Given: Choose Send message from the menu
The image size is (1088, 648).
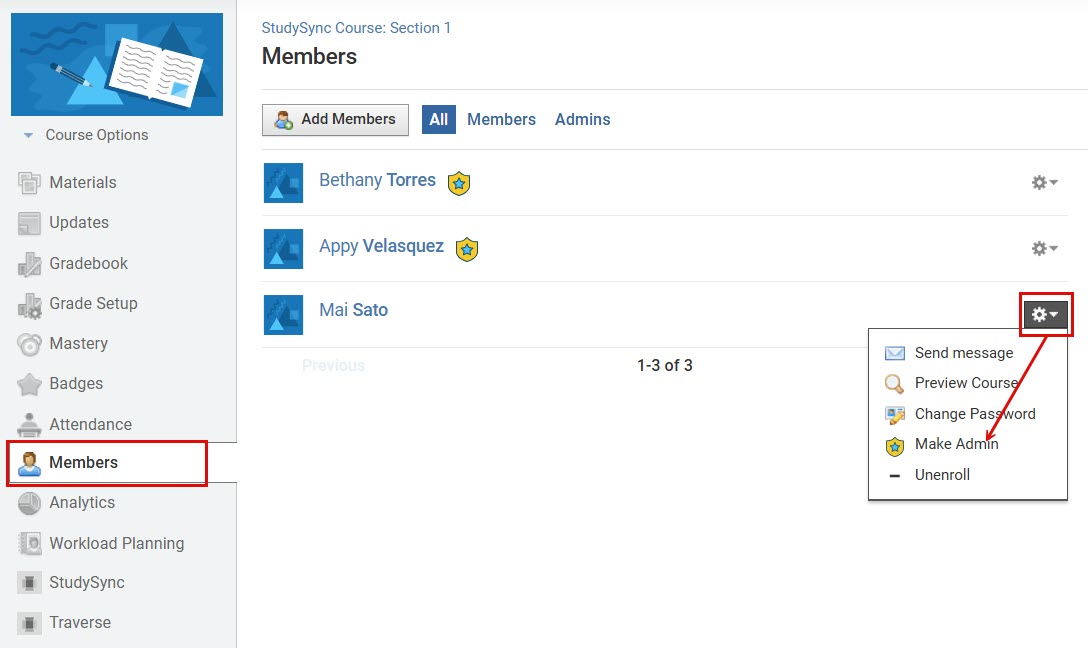Looking at the screenshot, I should (x=964, y=353).
